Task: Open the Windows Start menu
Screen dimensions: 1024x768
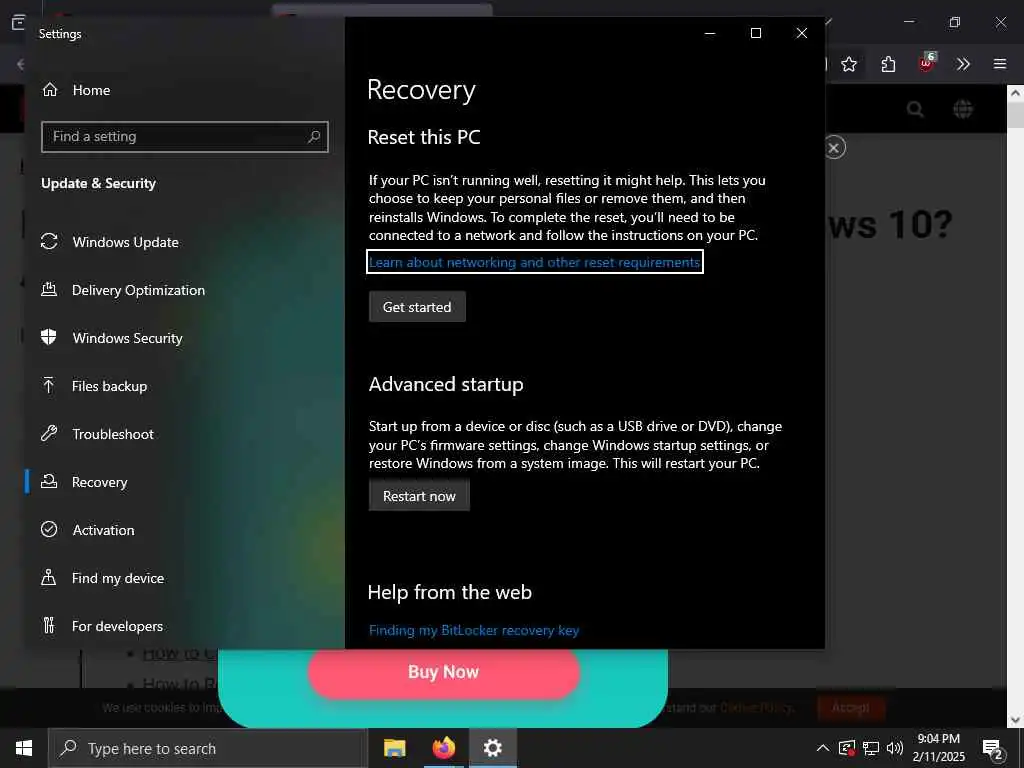Action: (24, 748)
